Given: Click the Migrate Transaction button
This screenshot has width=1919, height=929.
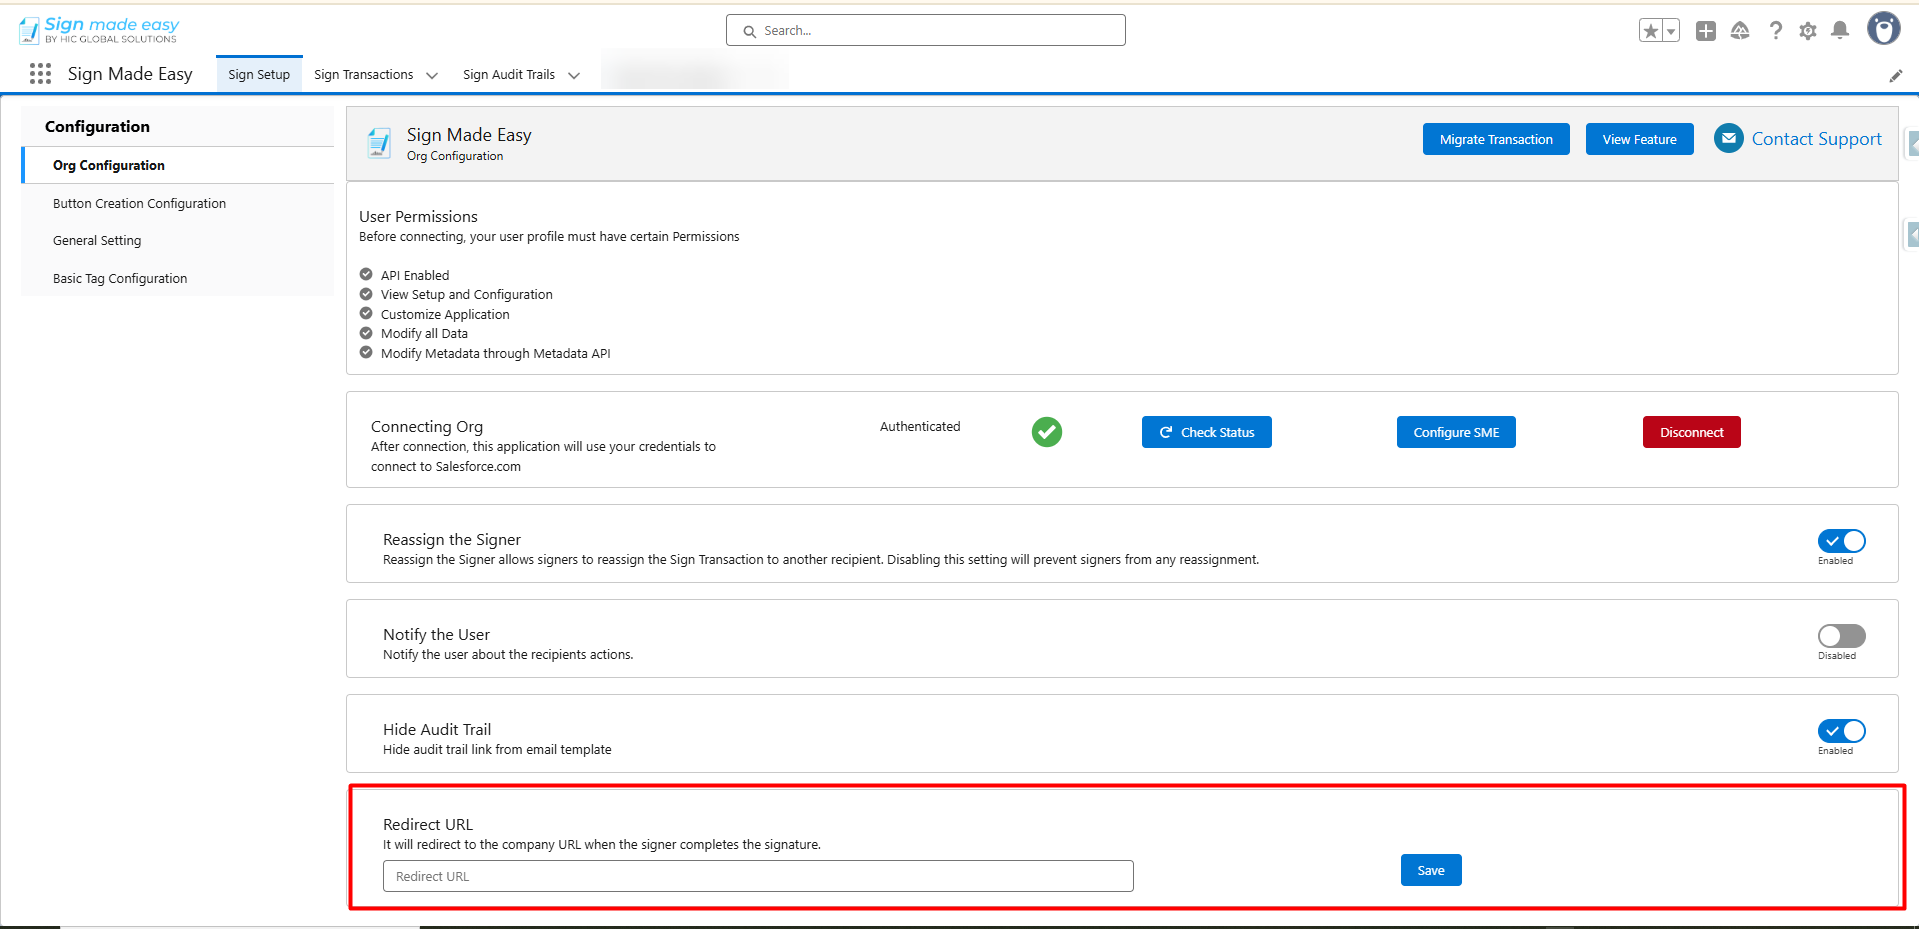Looking at the screenshot, I should point(1496,140).
